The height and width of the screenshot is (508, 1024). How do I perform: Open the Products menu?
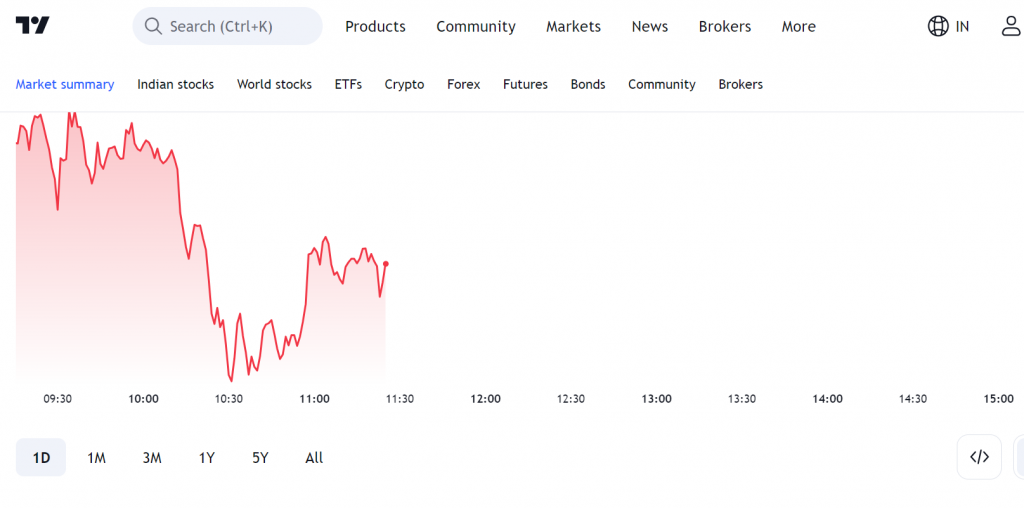(x=376, y=27)
